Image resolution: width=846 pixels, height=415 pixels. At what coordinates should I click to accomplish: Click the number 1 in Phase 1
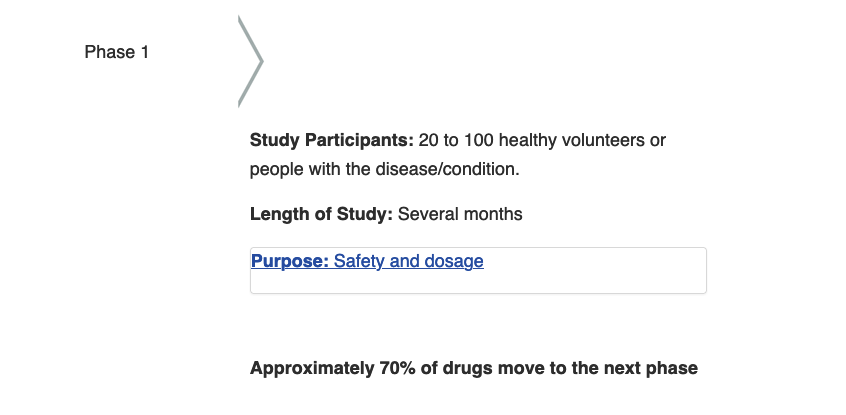(145, 52)
